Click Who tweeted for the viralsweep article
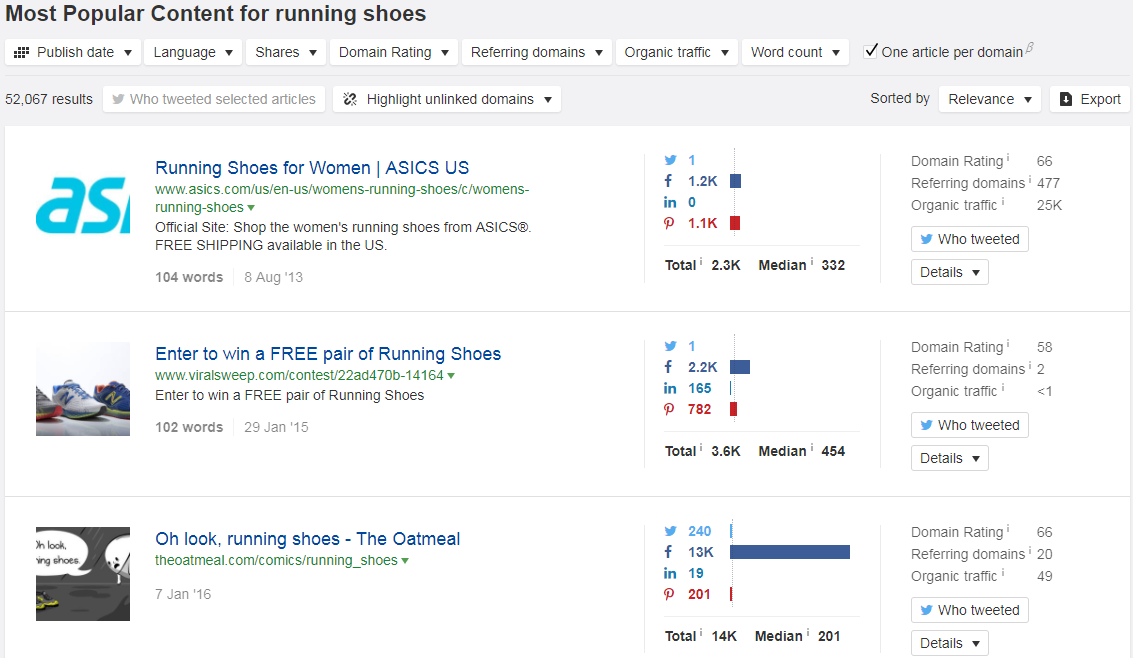1133x658 pixels. (970, 425)
